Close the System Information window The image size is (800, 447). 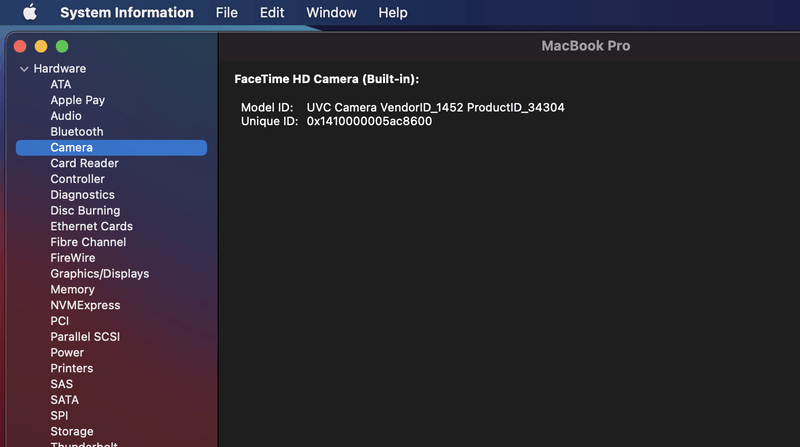pyautogui.click(x=20, y=46)
